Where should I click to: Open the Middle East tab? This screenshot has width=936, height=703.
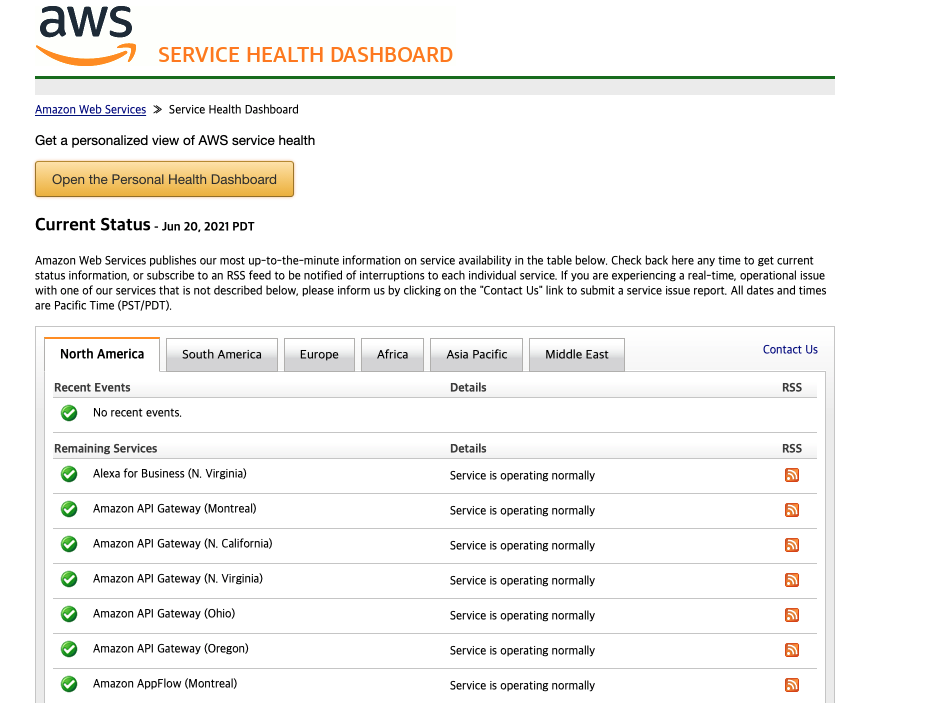577,354
